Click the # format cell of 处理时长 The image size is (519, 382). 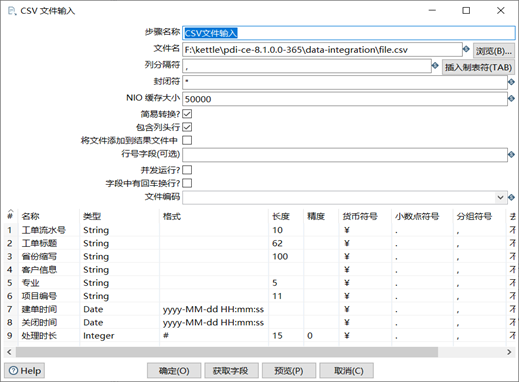point(214,335)
